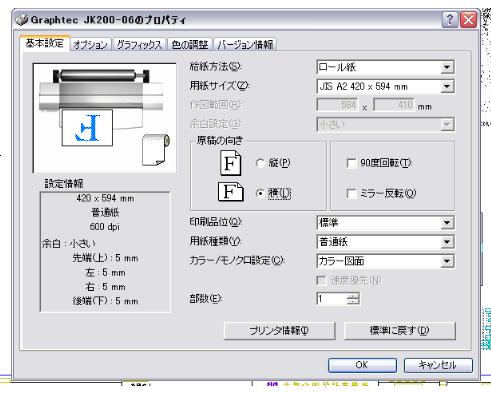Switch to the オプション tab

90,44
